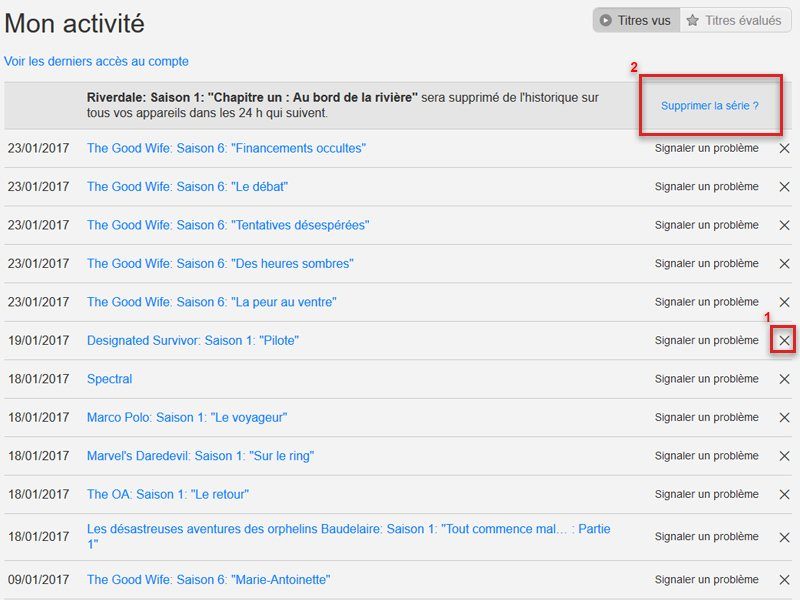
Task: Open The Good Wife "Le débat" title
Action: [187, 187]
